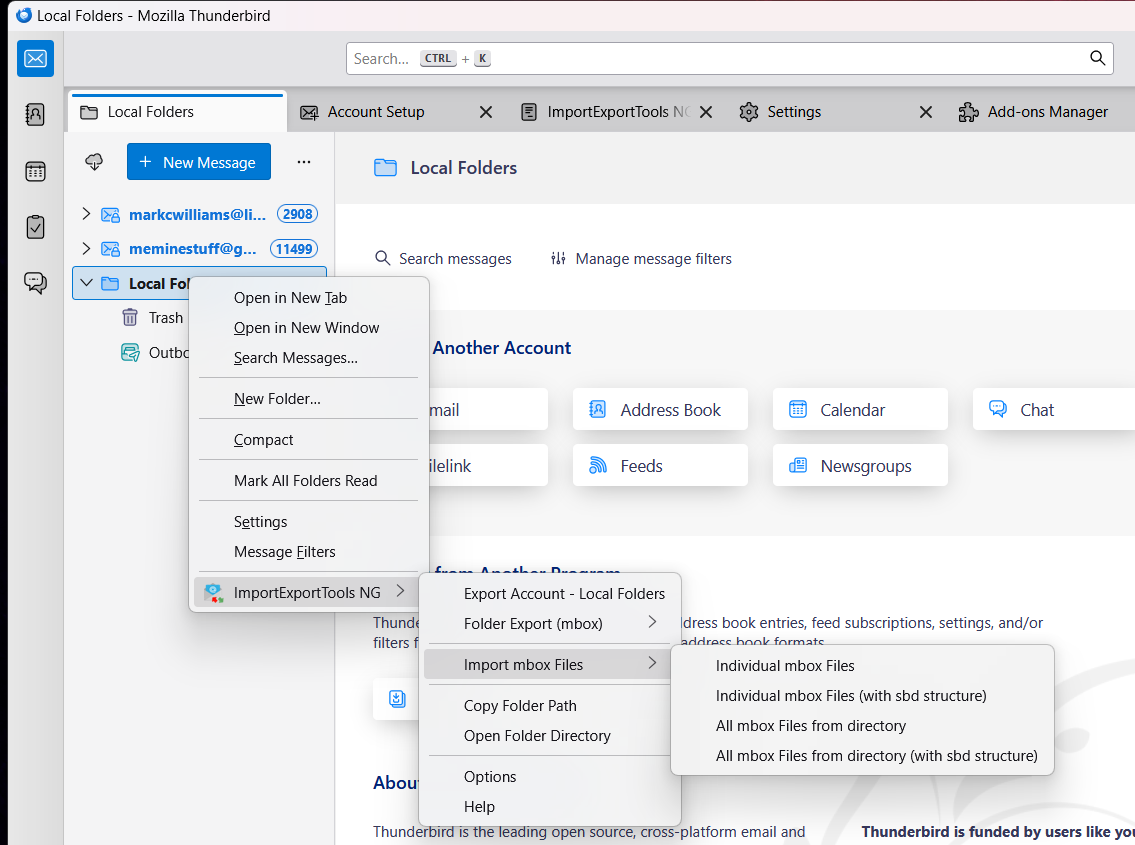Expand the Folder Export (mbox) submenu arrow

click(x=652, y=622)
